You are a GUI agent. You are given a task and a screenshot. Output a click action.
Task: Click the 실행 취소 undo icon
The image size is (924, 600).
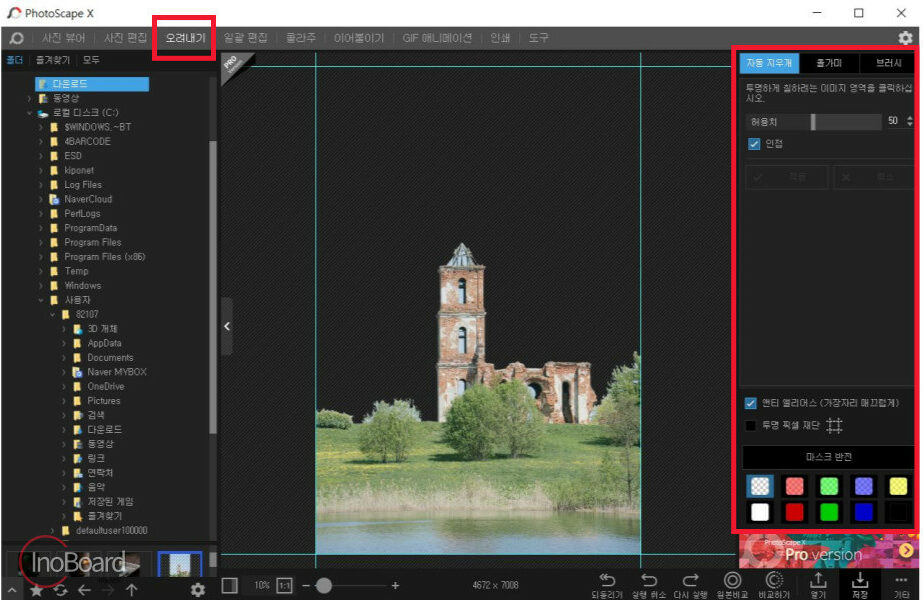[x=648, y=580]
